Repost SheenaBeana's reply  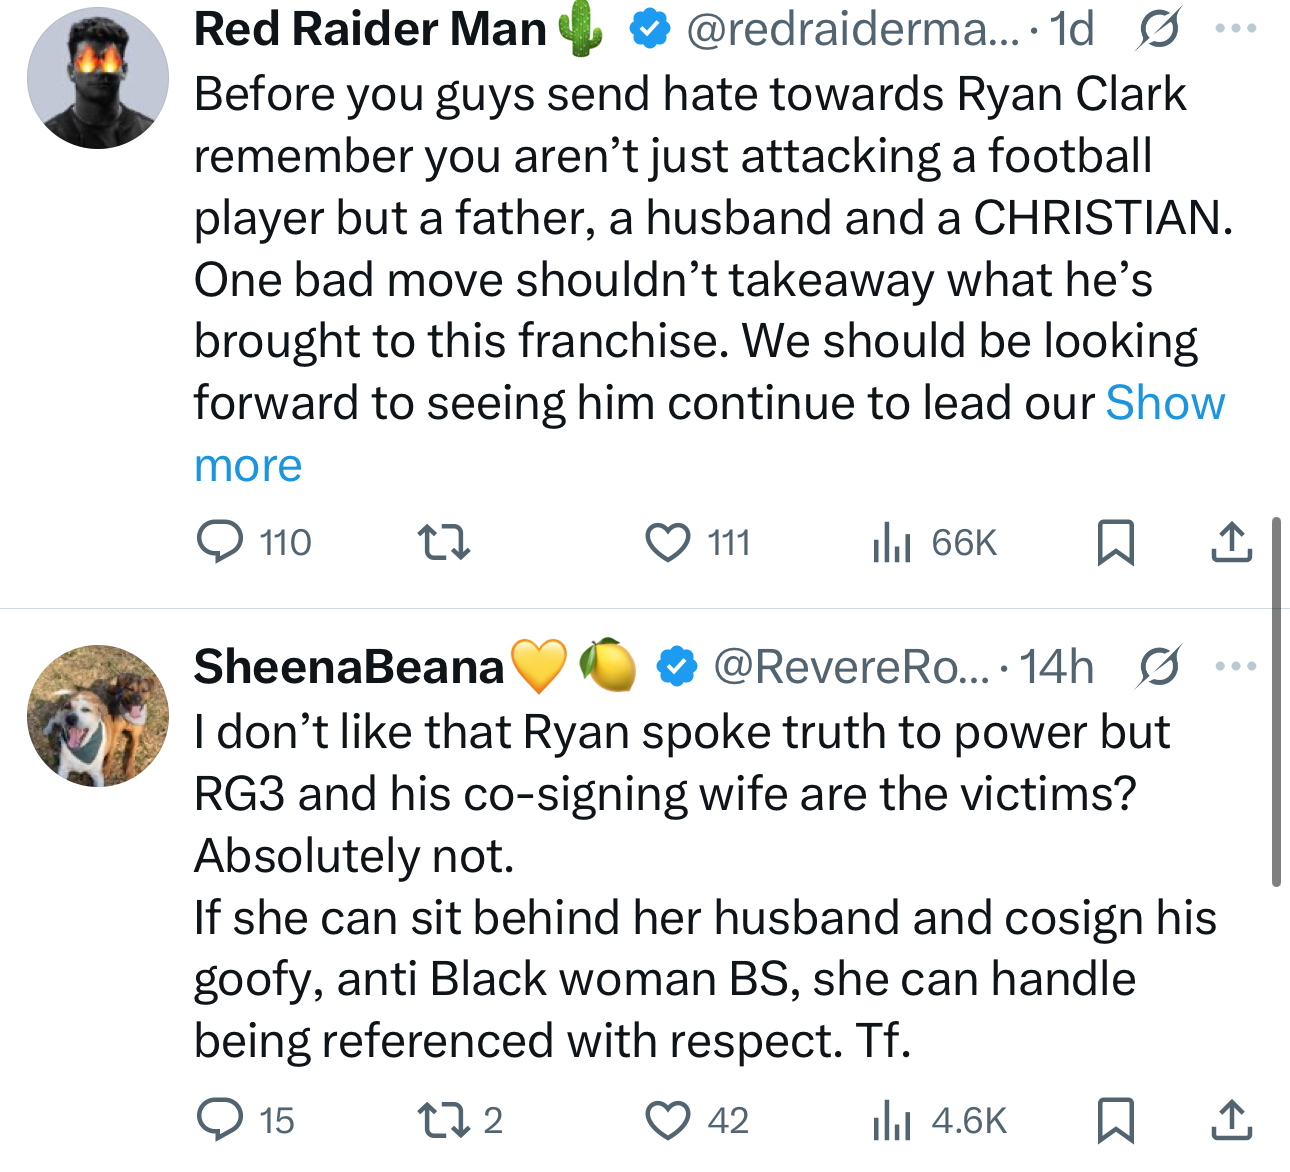pyautogui.click(x=443, y=1121)
